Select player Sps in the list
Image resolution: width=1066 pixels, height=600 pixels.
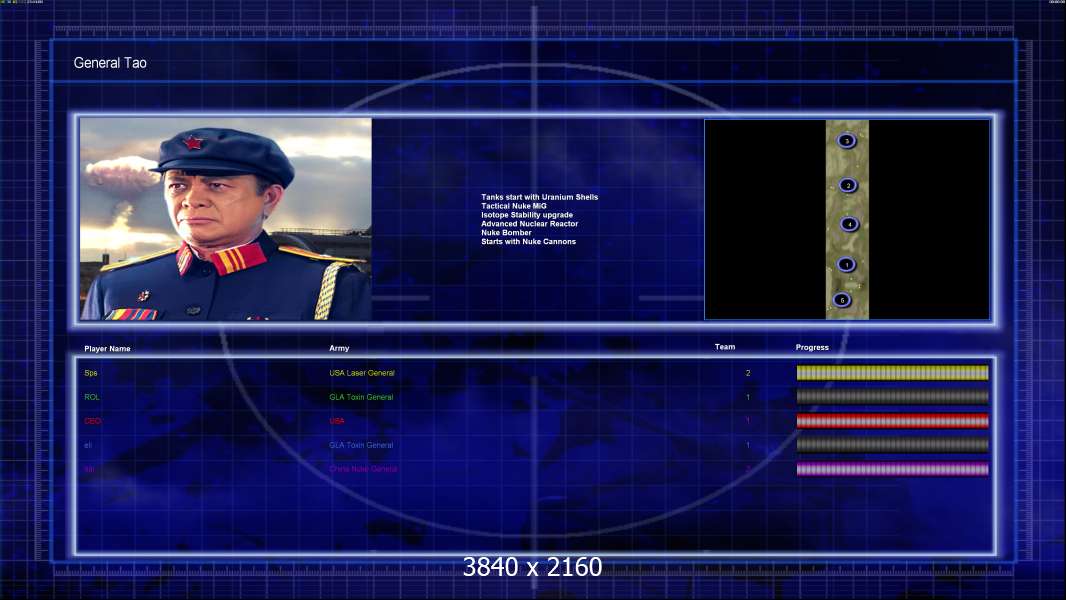91,373
